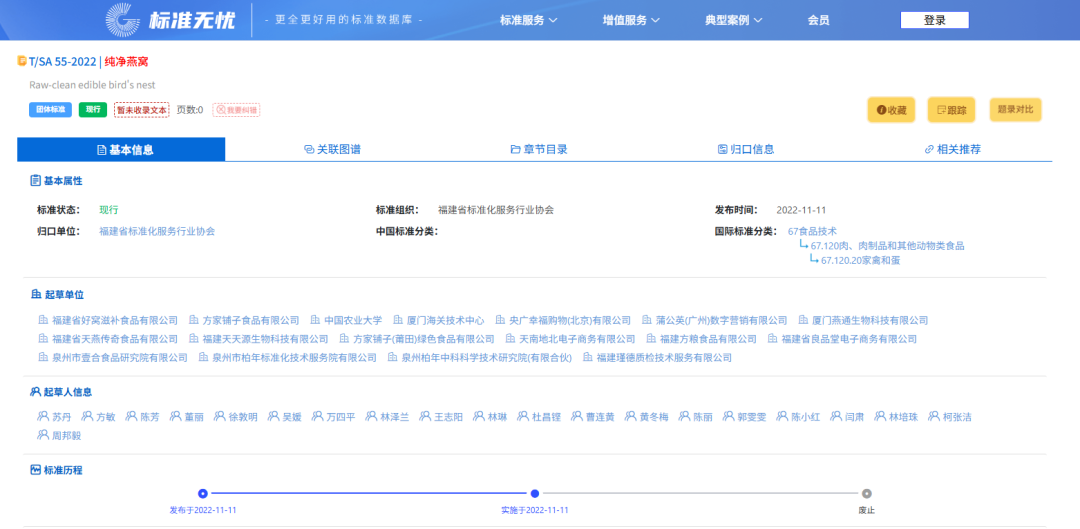Click the building icon before 方家铺子食品有限公司
The width and height of the screenshot is (1080, 529).
click(194, 320)
